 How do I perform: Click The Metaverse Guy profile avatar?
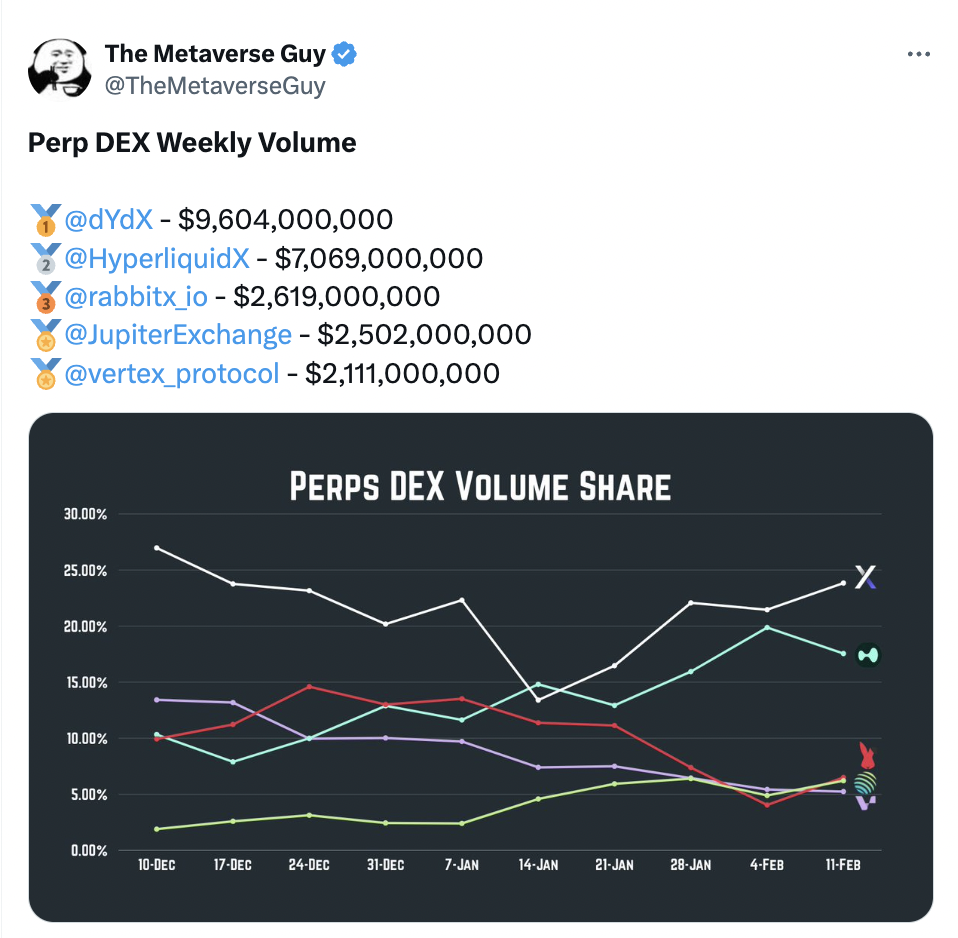pyautogui.click(x=59, y=68)
